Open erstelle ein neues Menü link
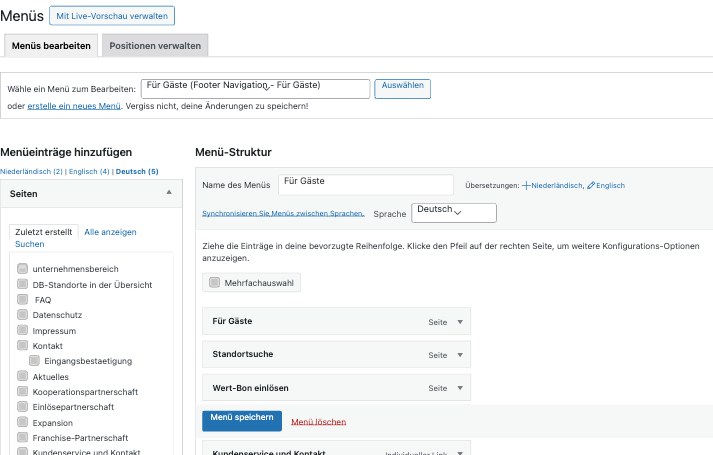 point(74,106)
